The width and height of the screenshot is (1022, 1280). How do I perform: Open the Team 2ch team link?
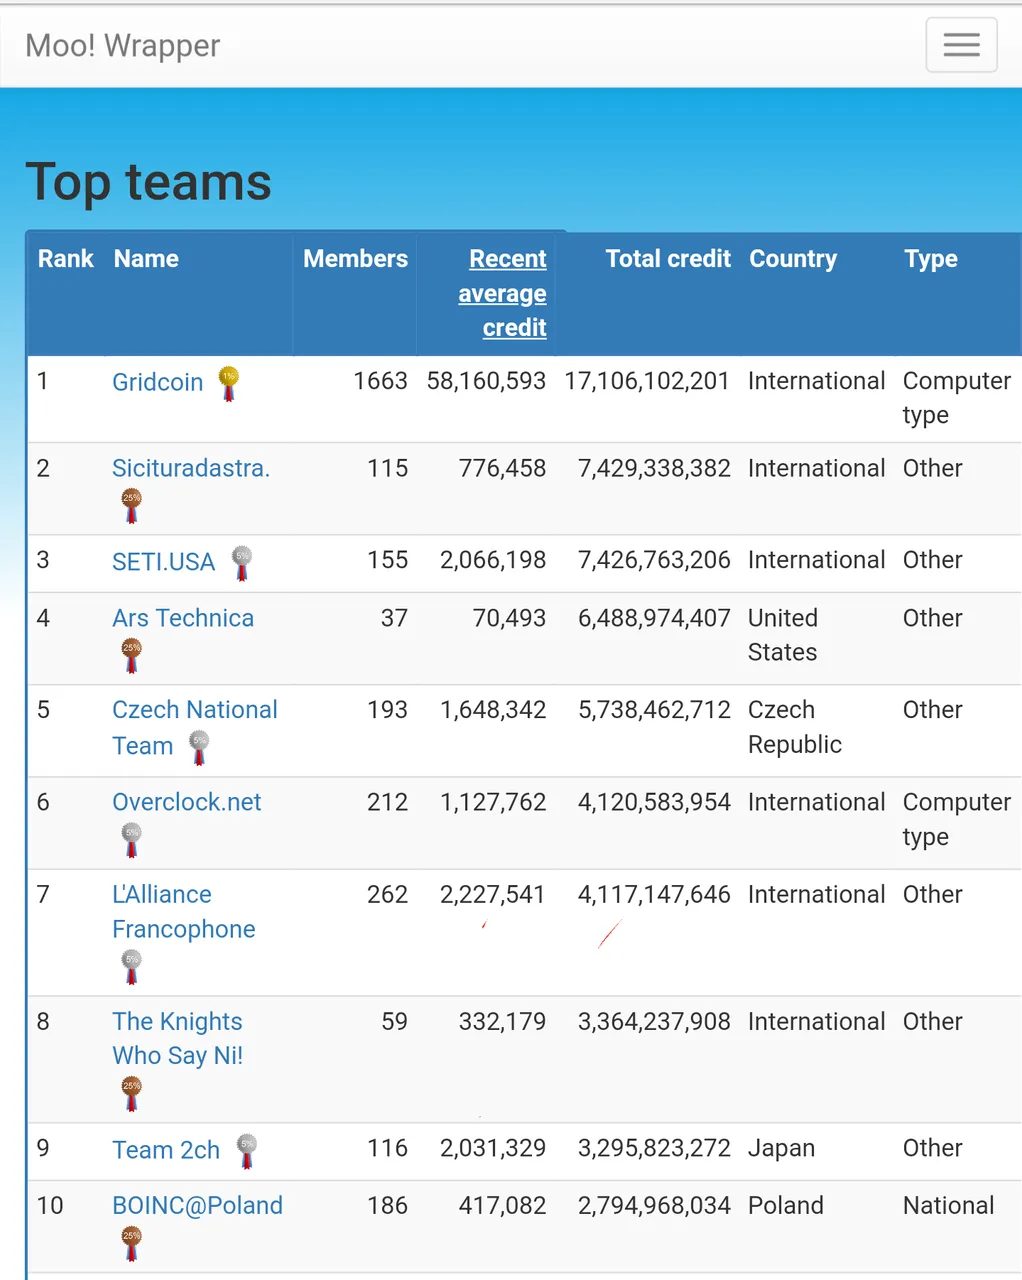(166, 1150)
